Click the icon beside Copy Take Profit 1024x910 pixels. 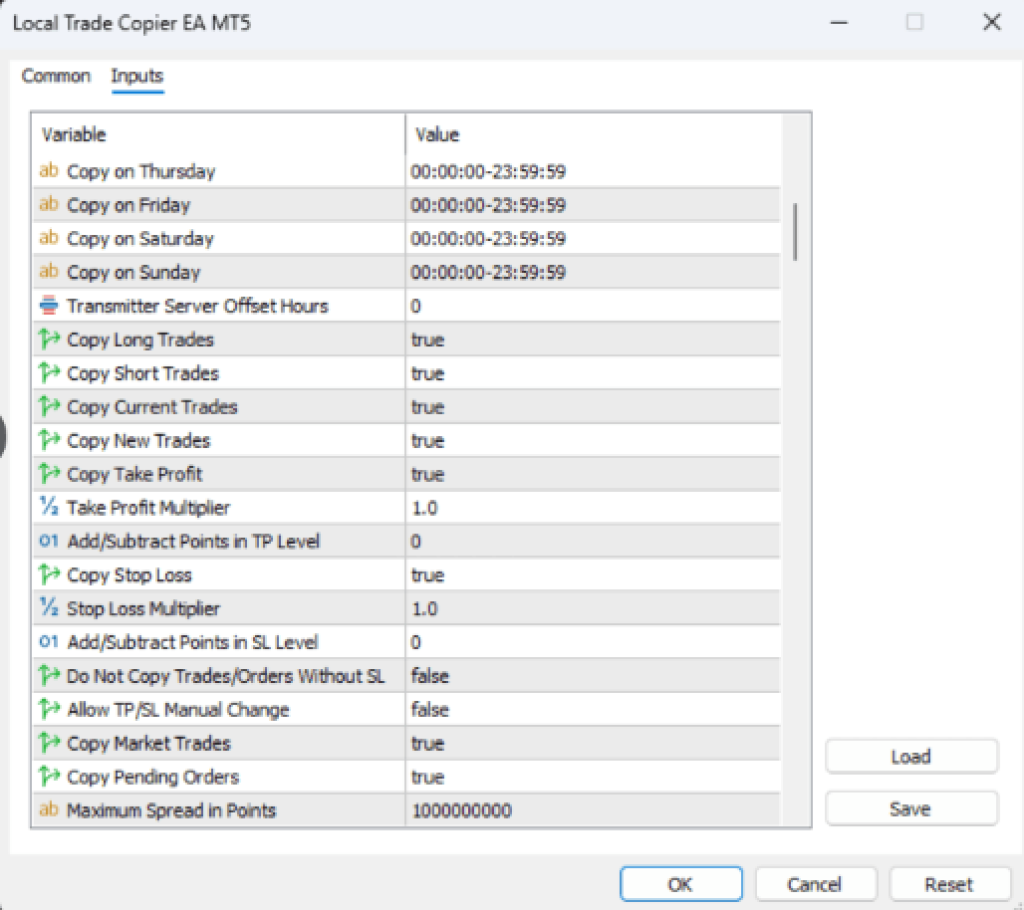pos(49,474)
